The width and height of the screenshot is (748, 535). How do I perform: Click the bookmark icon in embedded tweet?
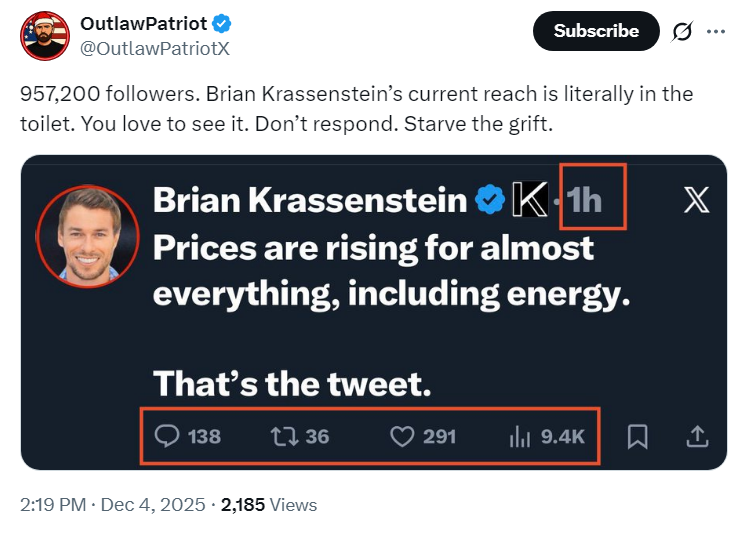tap(636, 436)
